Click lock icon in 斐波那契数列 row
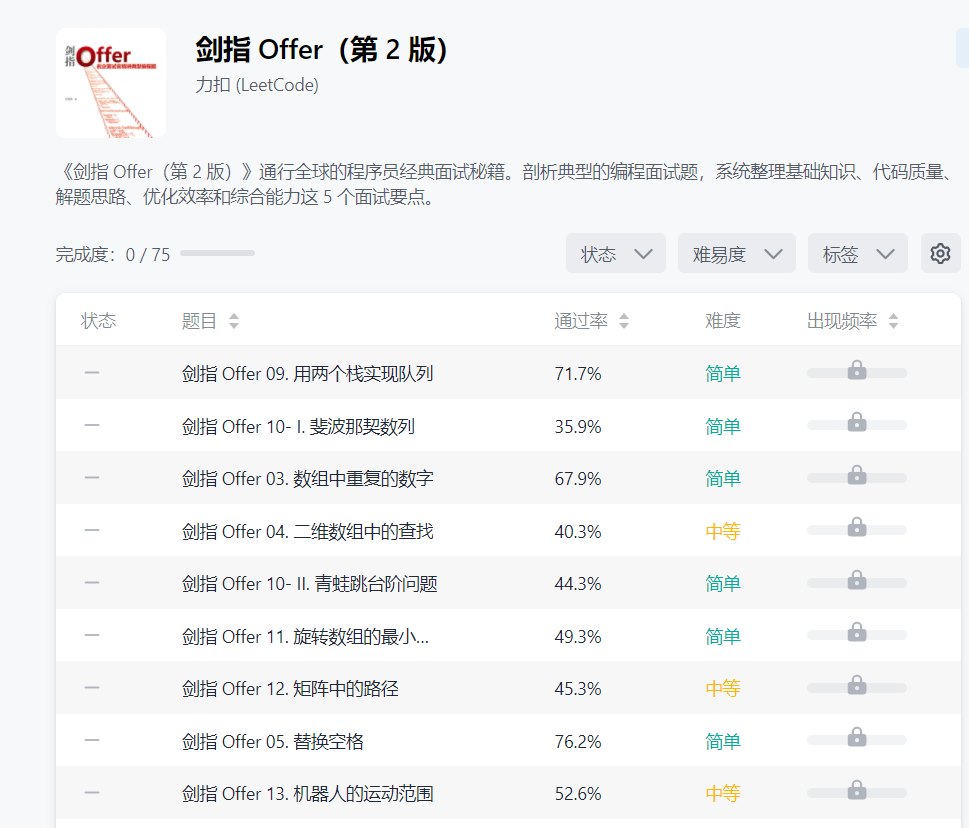The width and height of the screenshot is (969, 828). coord(857,423)
